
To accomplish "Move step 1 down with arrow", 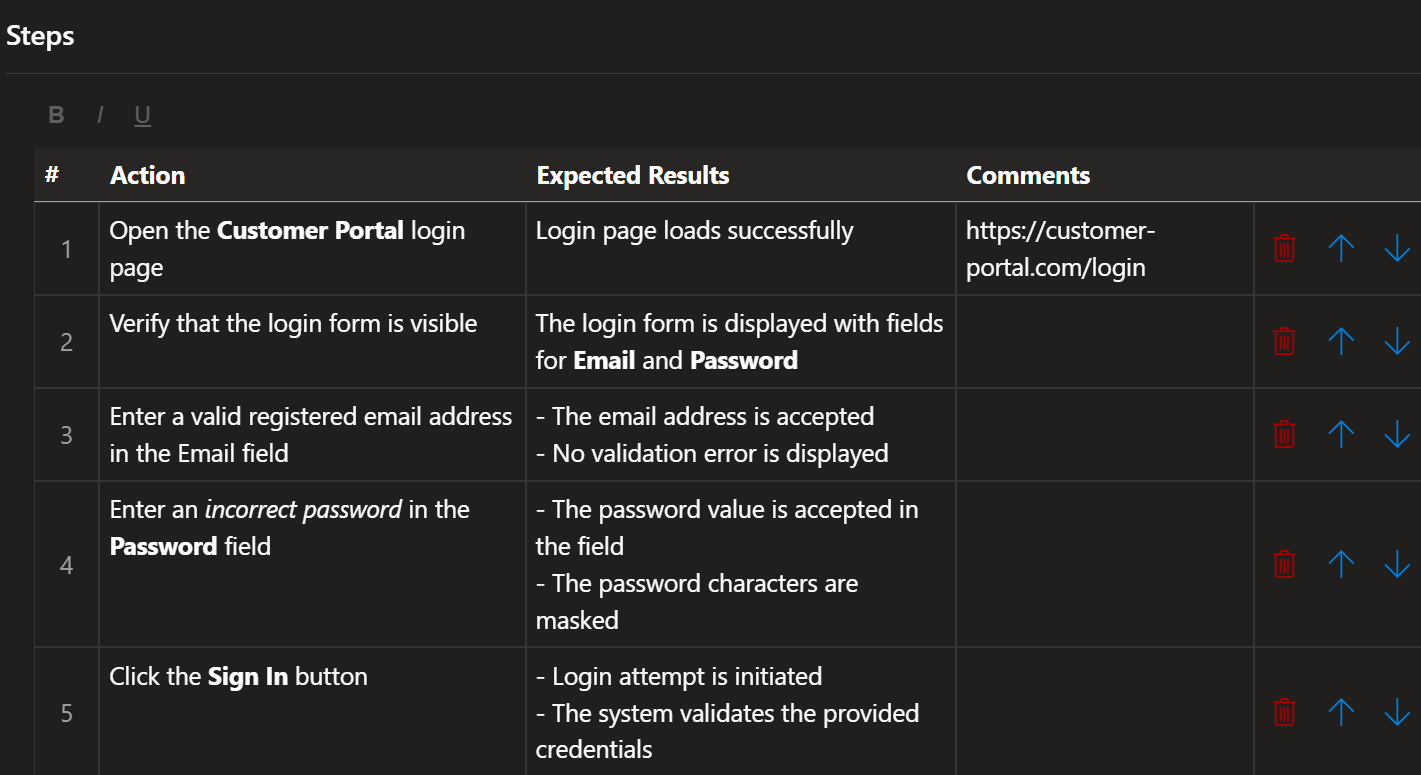I will coord(1396,248).
